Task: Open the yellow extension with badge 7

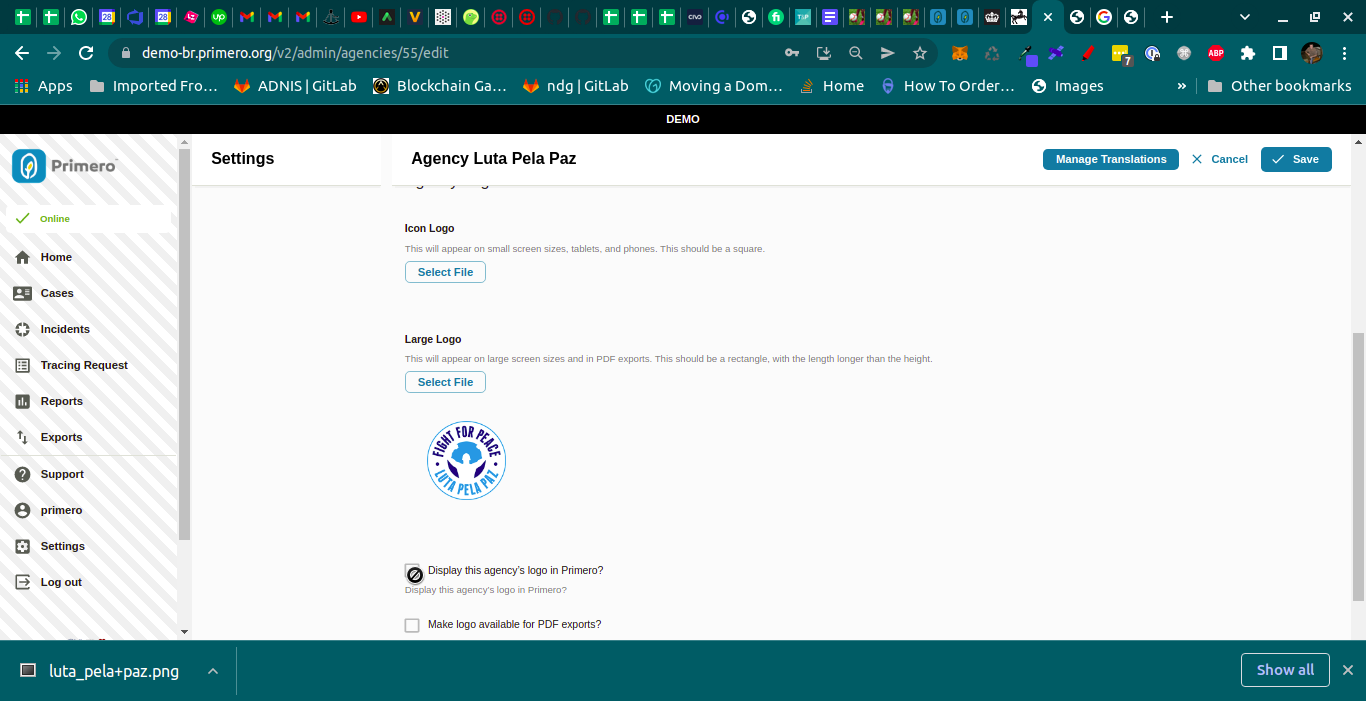Action: click(1121, 55)
